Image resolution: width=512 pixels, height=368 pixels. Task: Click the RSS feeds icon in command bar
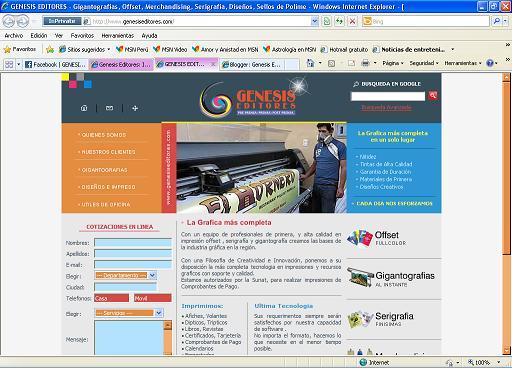[x=331, y=63]
